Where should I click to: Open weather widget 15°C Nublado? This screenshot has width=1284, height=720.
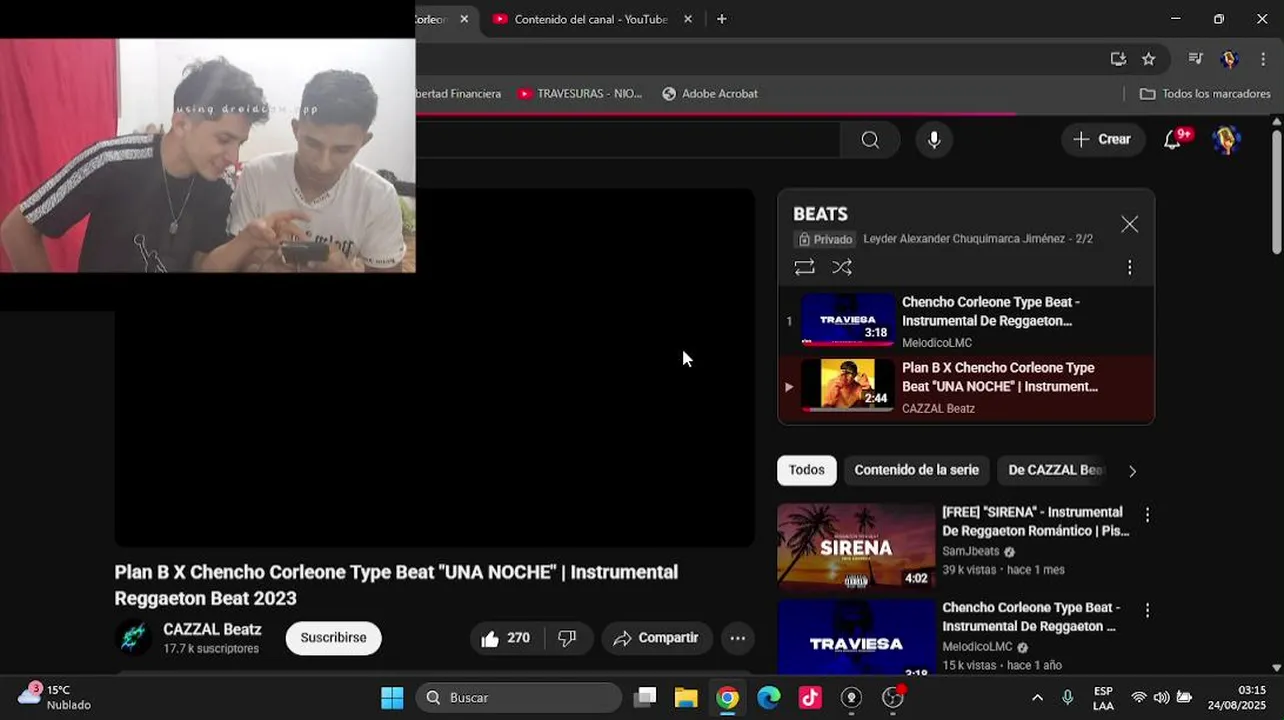click(x=55, y=697)
